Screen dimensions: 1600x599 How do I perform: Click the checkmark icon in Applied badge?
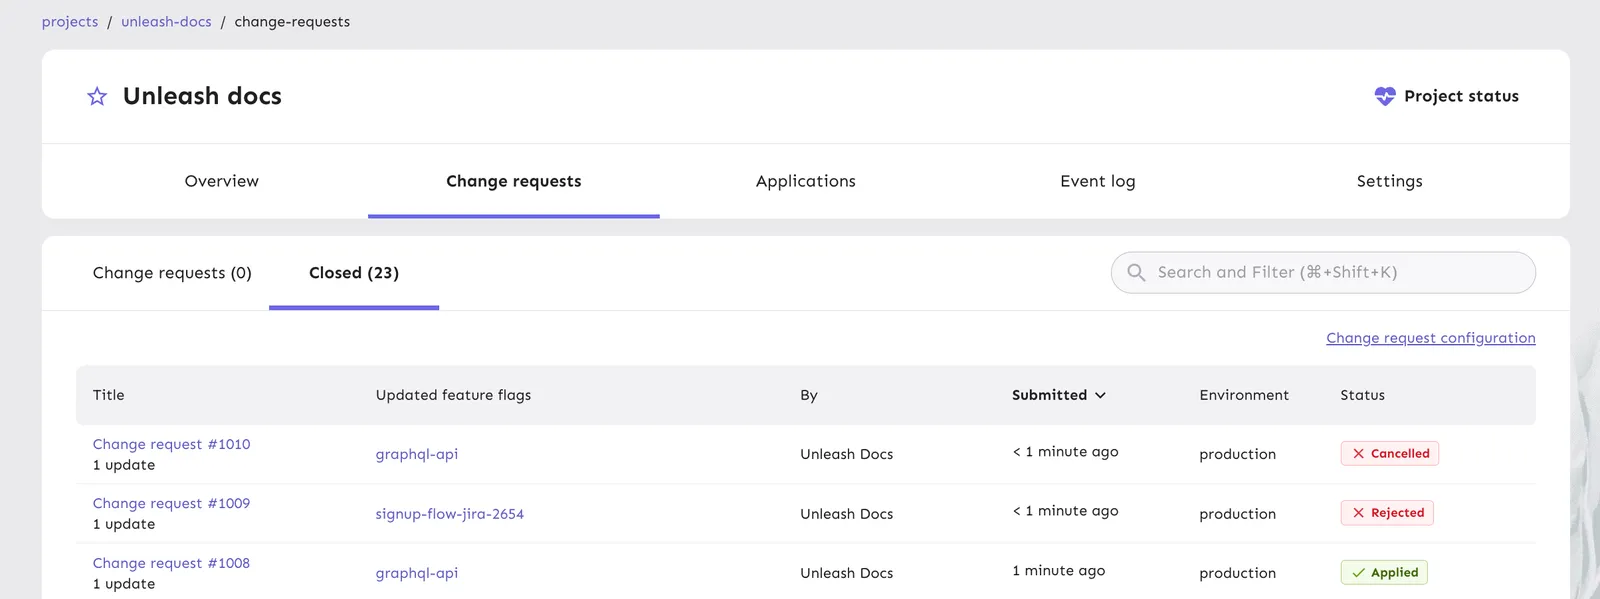point(1358,573)
